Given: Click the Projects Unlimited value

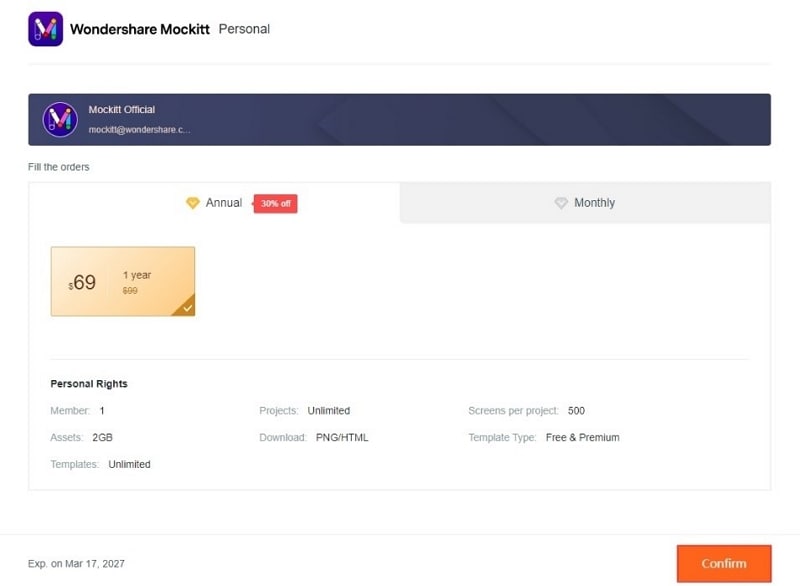Looking at the screenshot, I should click(x=329, y=411).
